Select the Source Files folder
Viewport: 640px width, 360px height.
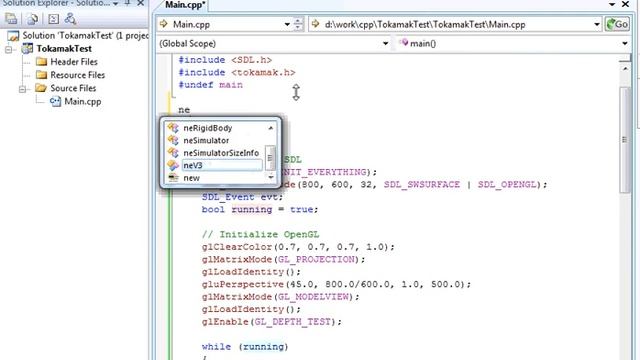pos(73,88)
